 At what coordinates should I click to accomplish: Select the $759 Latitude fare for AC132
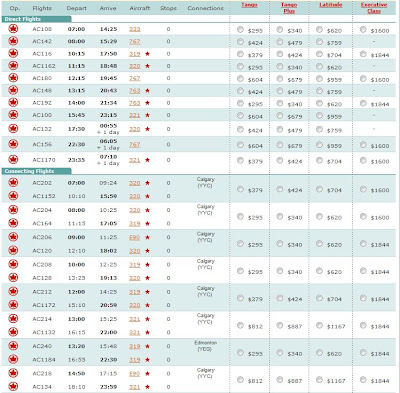click(319, 129)
